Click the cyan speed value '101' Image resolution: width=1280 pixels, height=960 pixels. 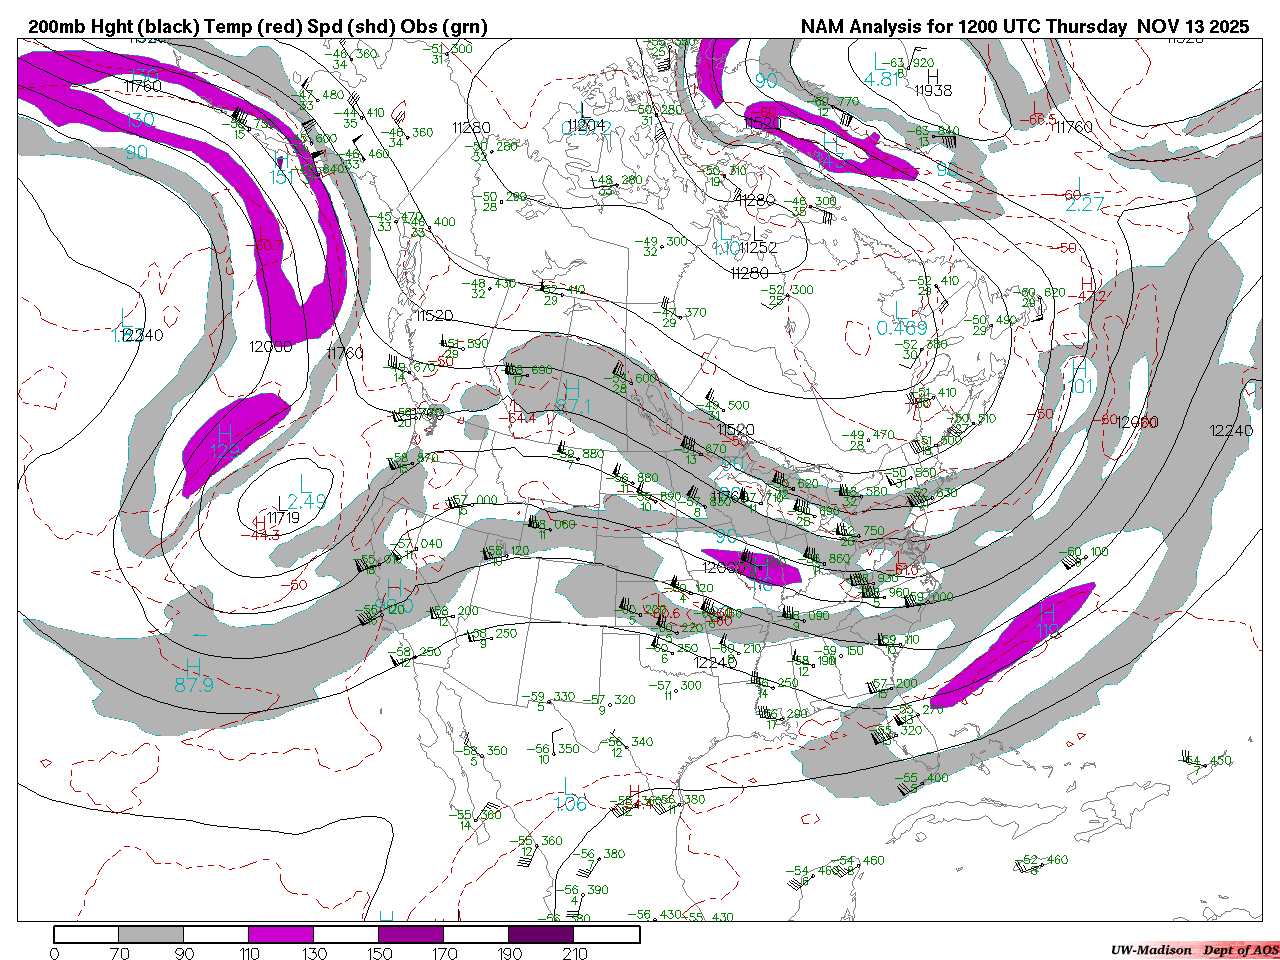click(x=1082, y=387)
